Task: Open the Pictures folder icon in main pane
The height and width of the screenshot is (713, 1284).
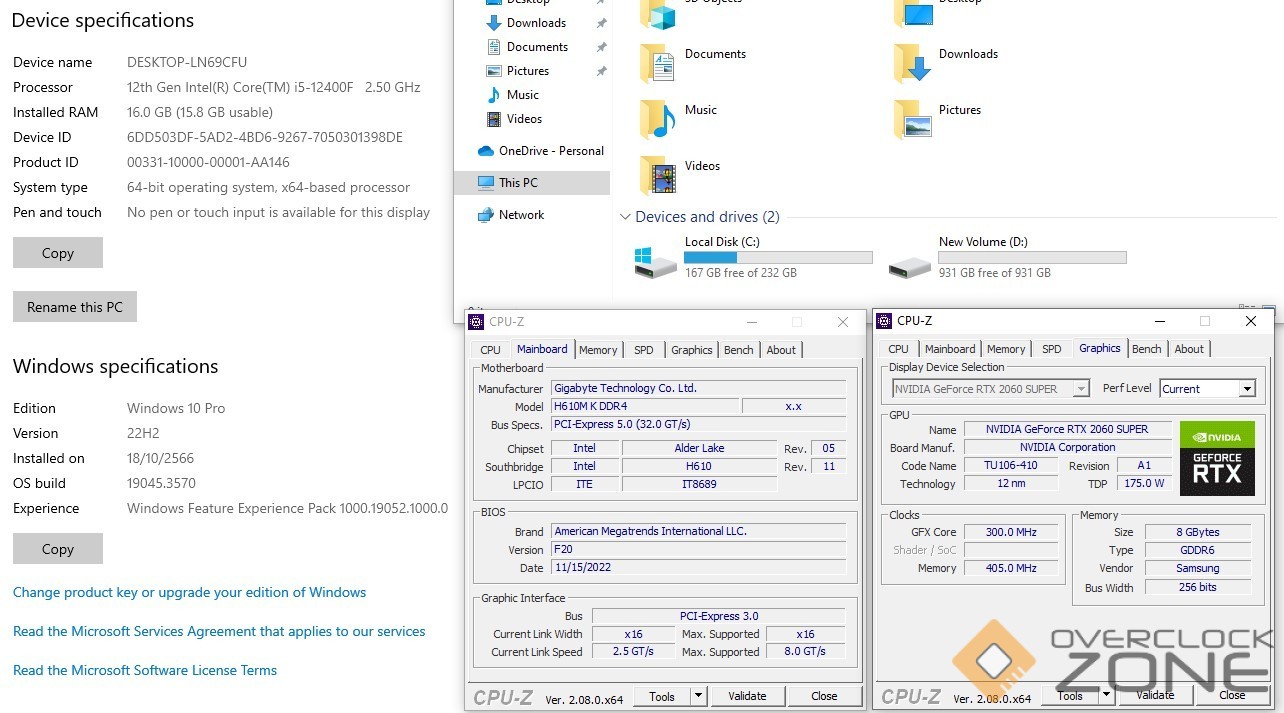Action: click(913, 119)
